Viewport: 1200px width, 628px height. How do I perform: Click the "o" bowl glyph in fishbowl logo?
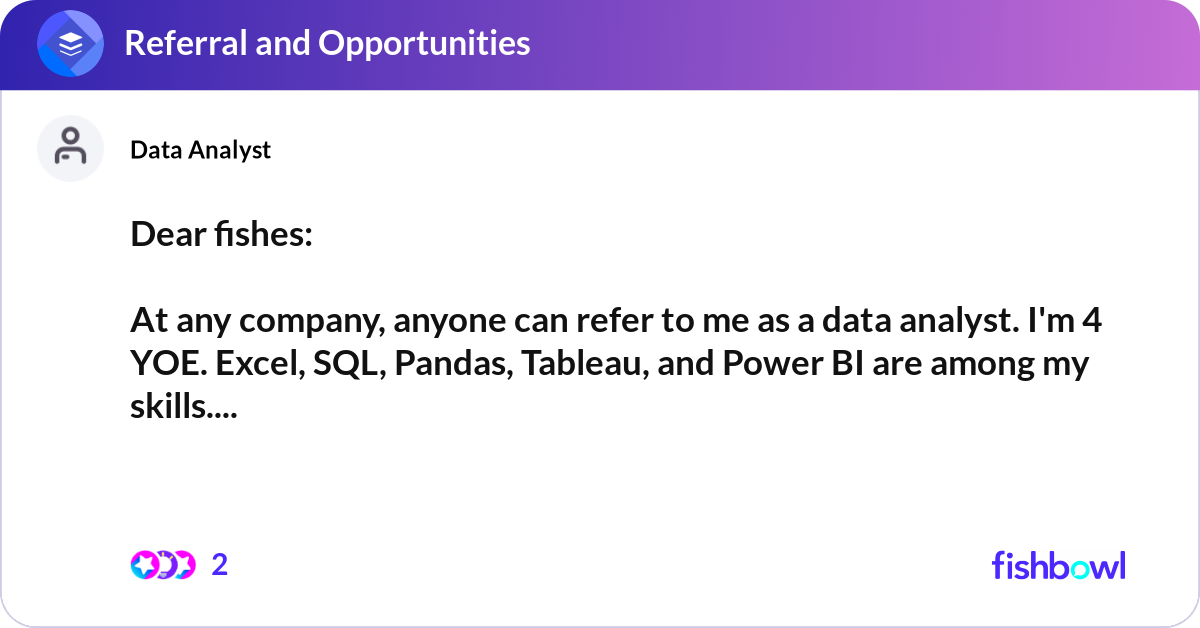click(1081, 568)
